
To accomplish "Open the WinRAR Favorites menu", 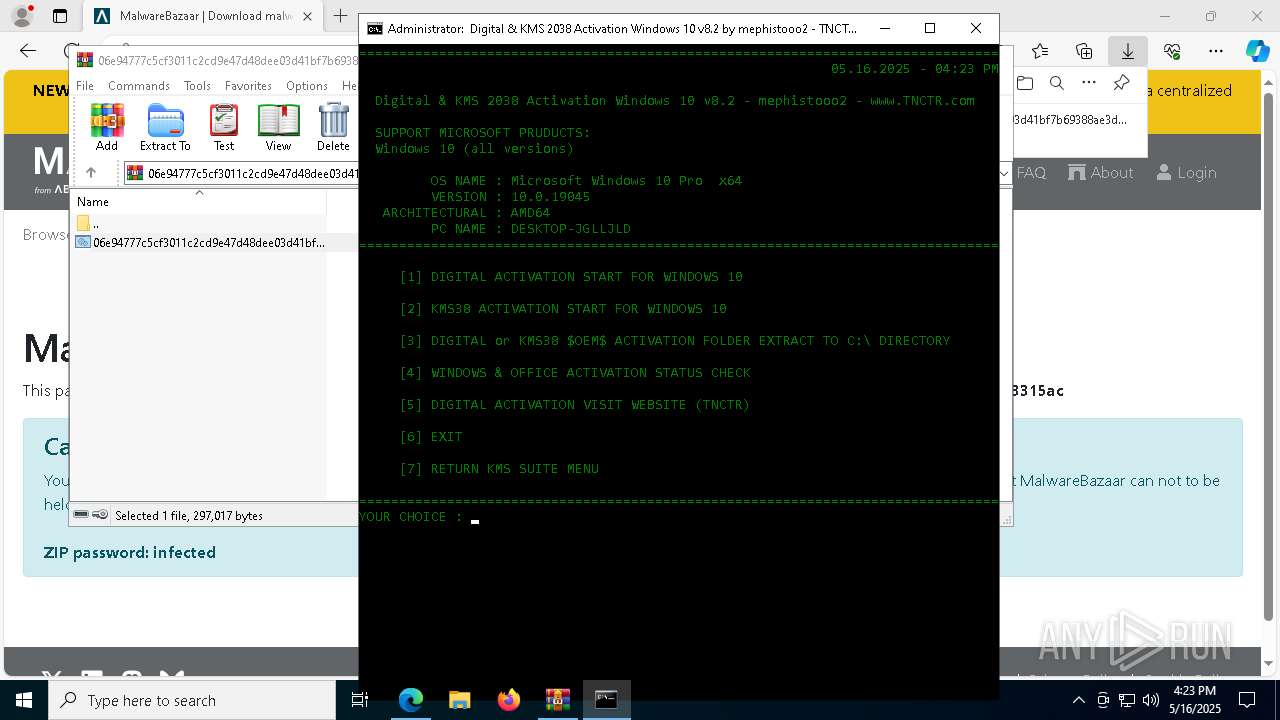I will (248, 86).
